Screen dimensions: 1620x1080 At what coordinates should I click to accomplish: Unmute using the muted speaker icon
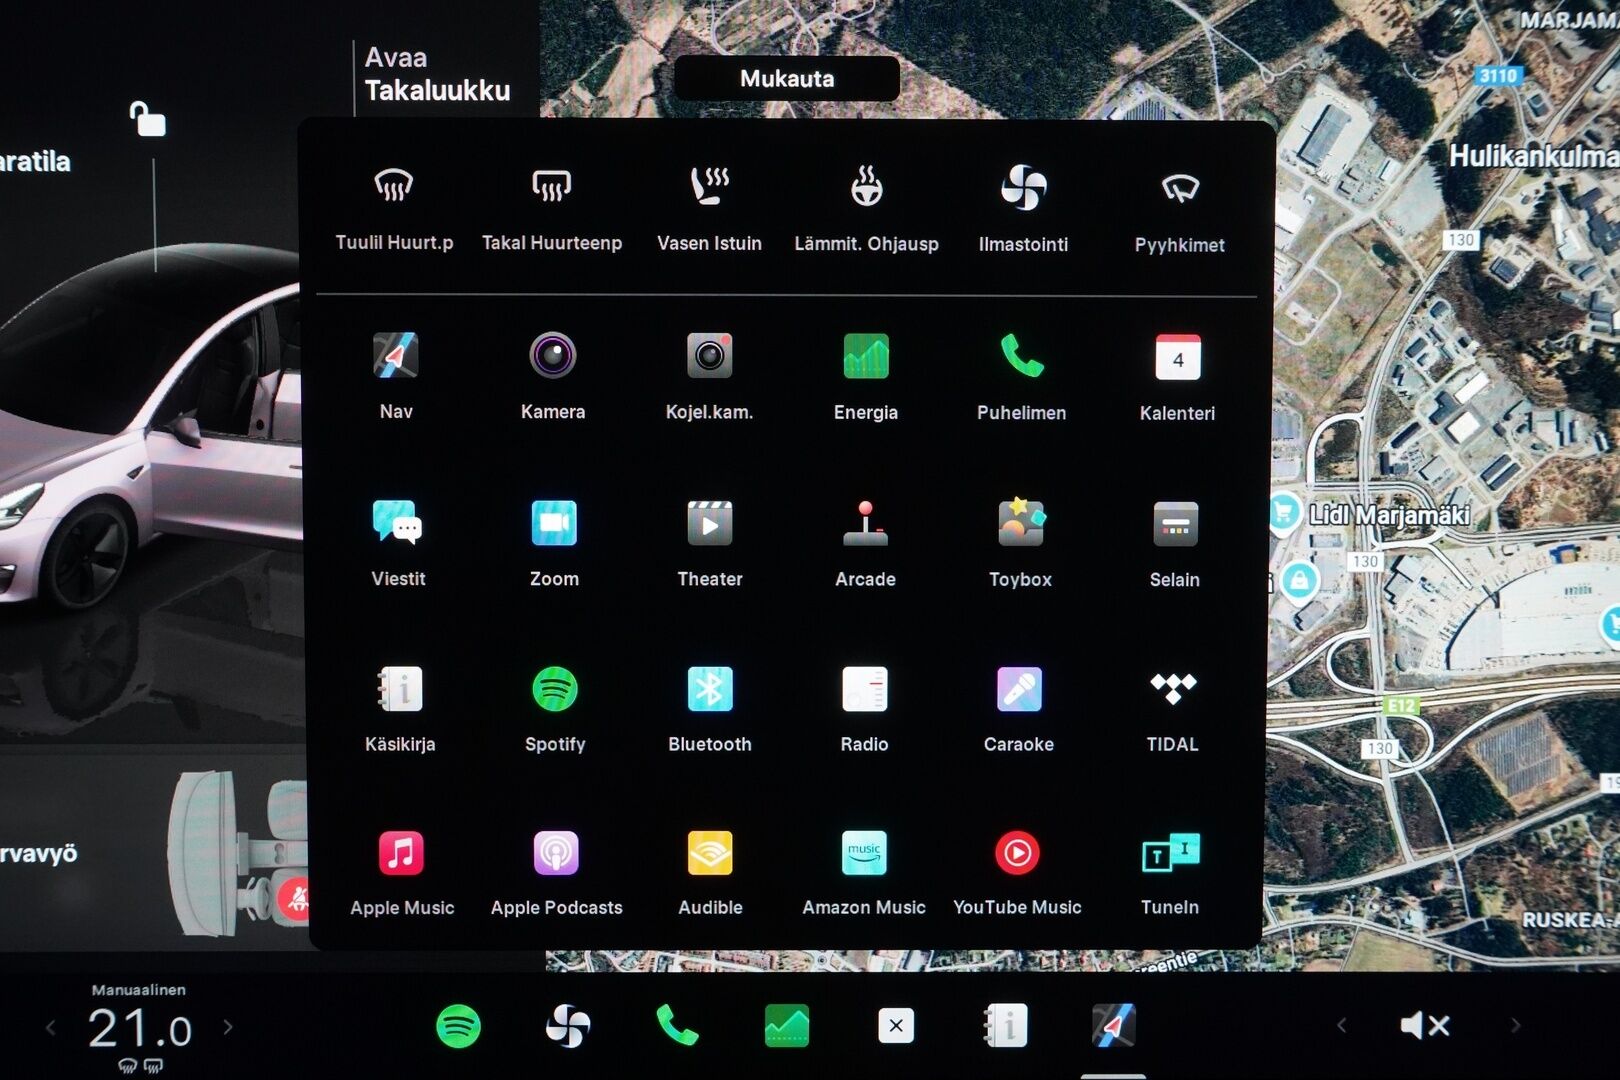click(x=1425, y=1025)
